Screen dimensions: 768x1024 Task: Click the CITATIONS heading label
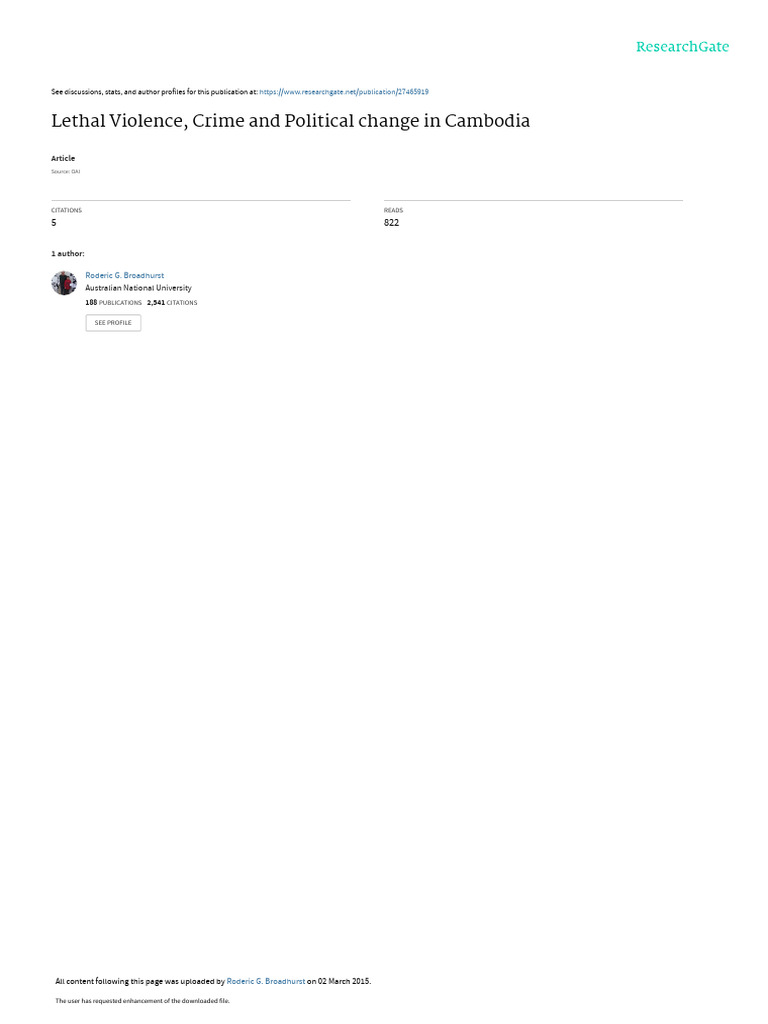point(67,210)
